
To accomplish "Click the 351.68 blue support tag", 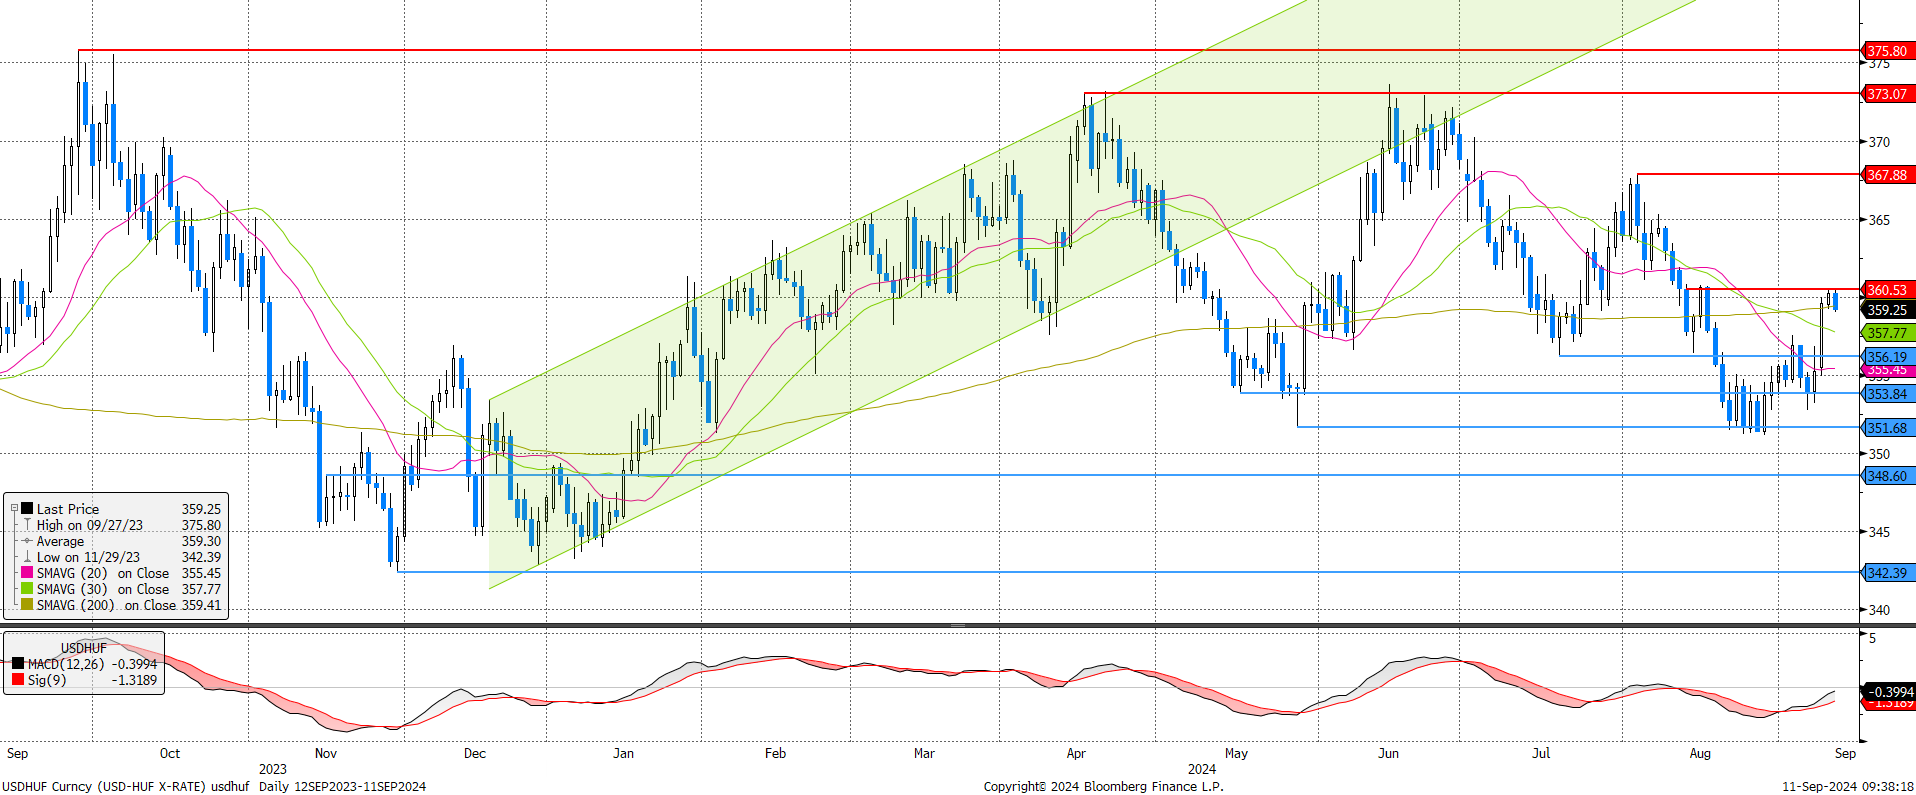I will click(x=1887, y=428).
